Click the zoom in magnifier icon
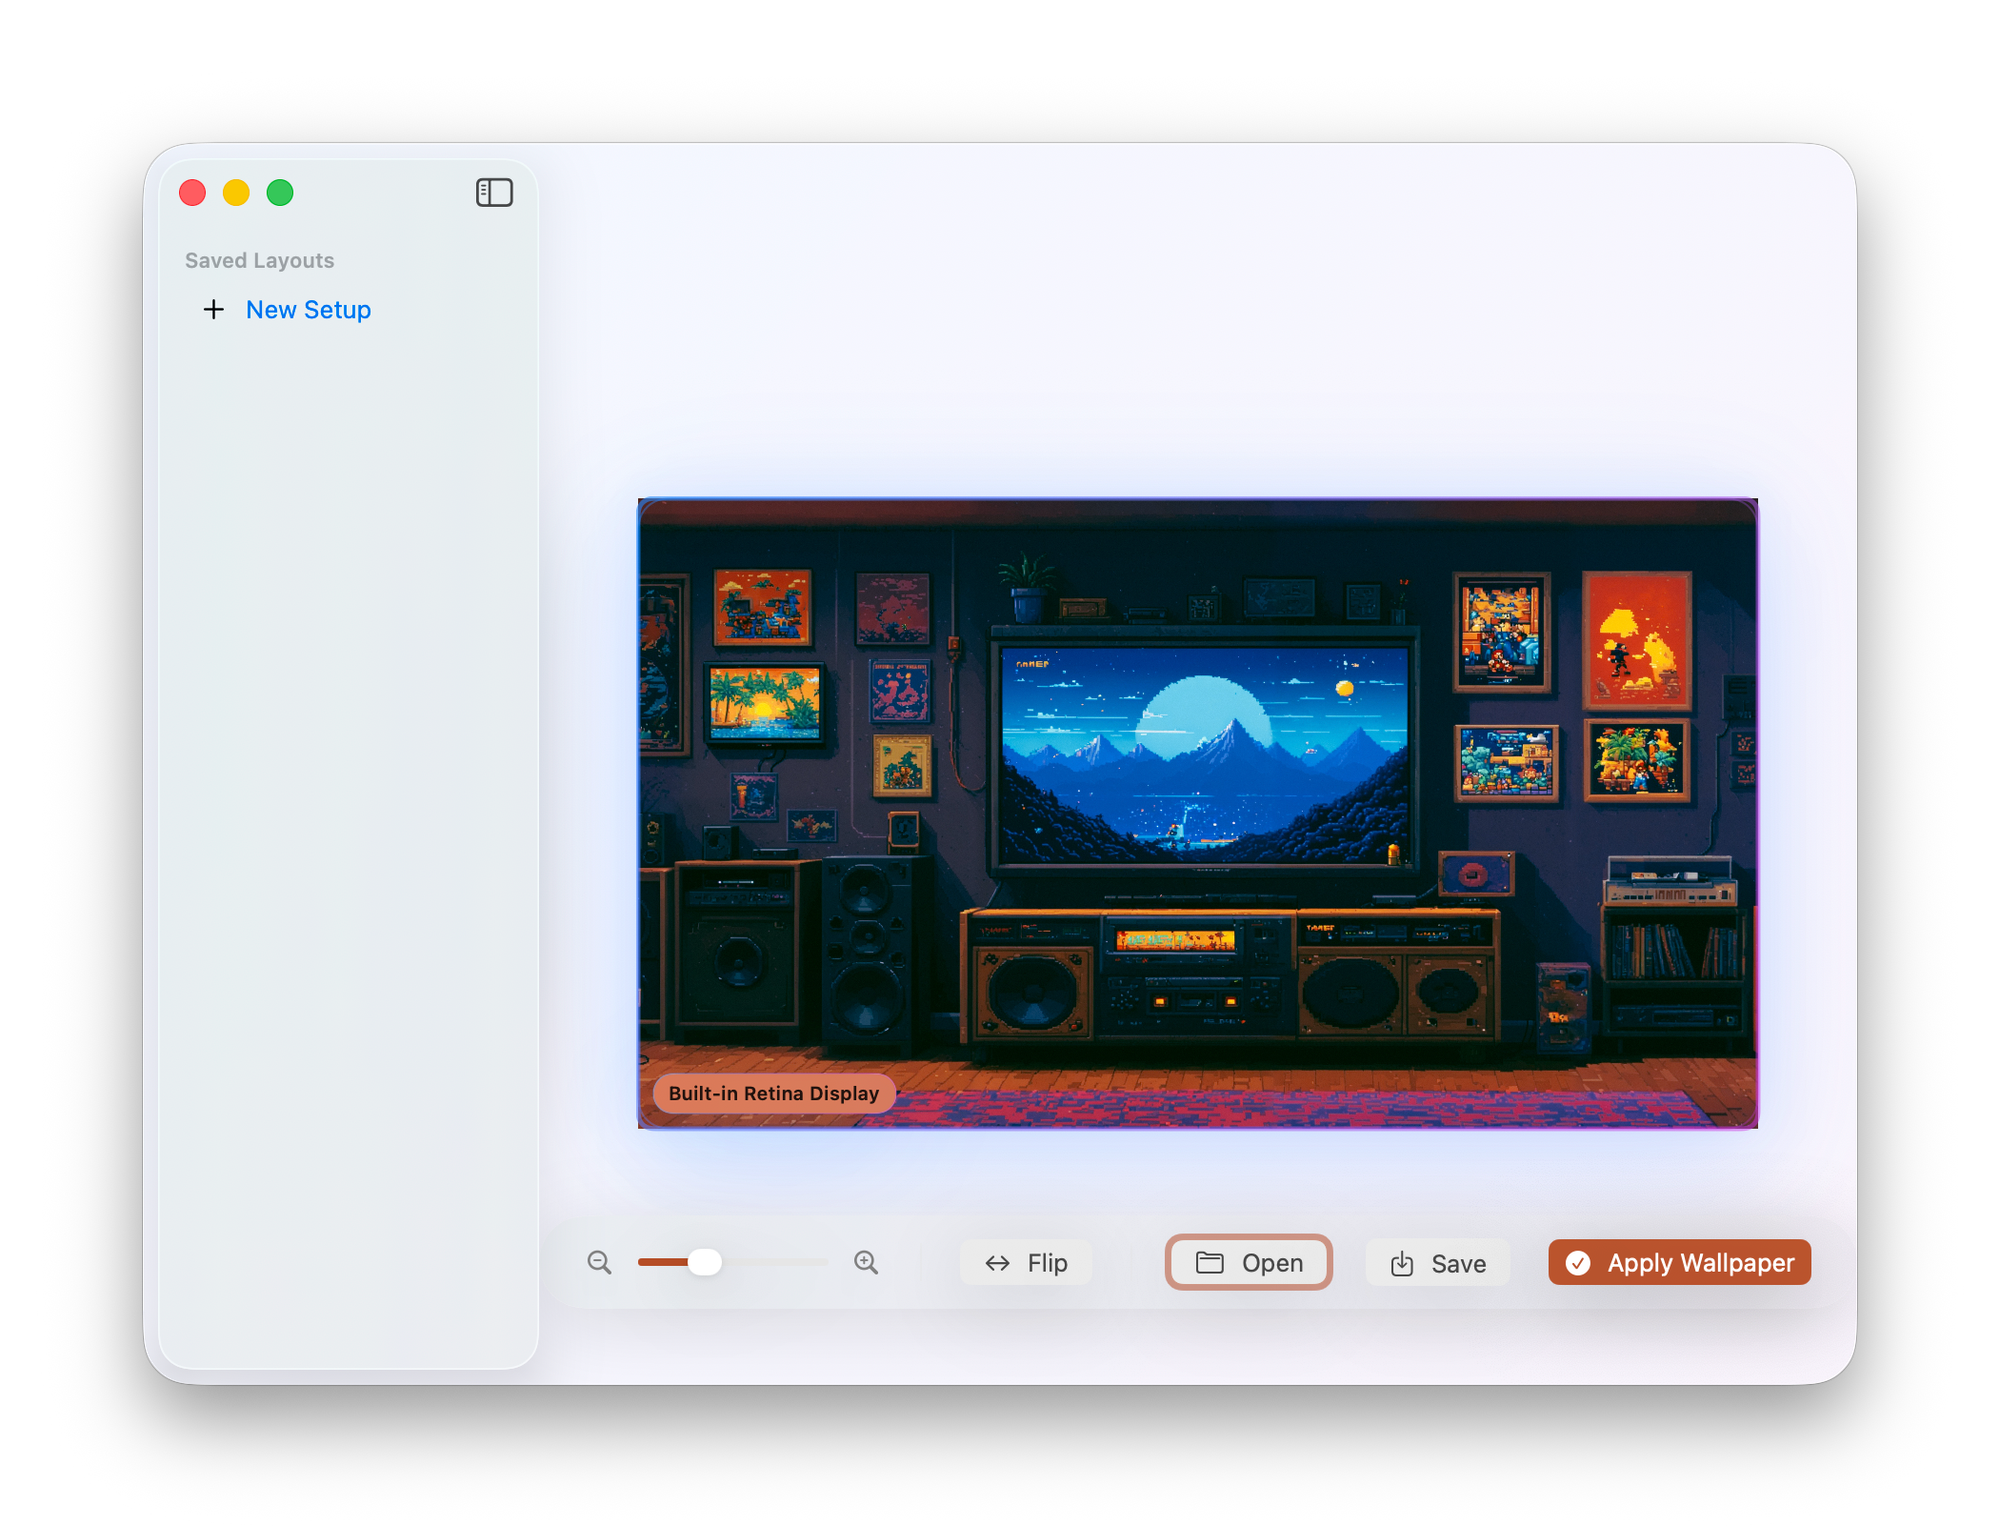2000x1528 pixels. coord(866,1262)
